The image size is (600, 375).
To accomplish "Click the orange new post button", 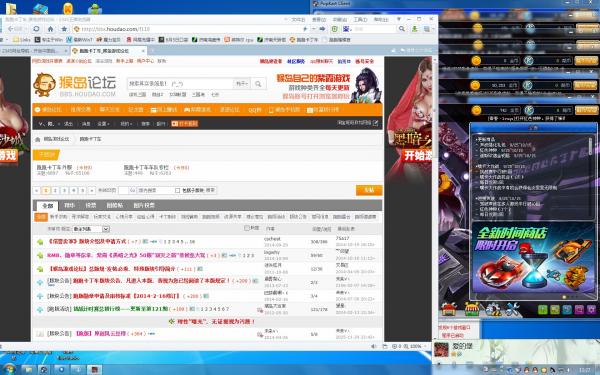I will (x=369, y=190).
